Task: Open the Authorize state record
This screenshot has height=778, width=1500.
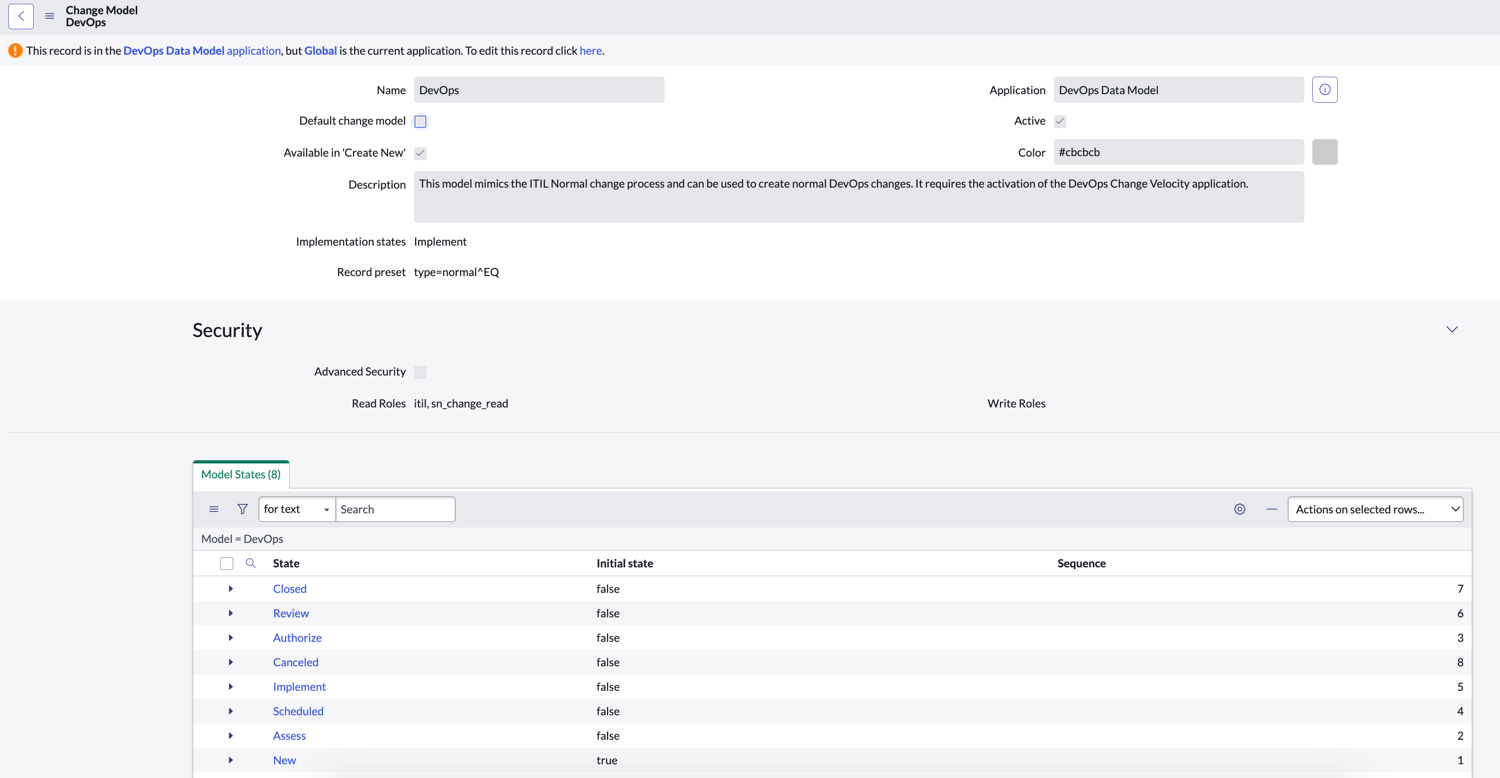Action: pos(297,638)
